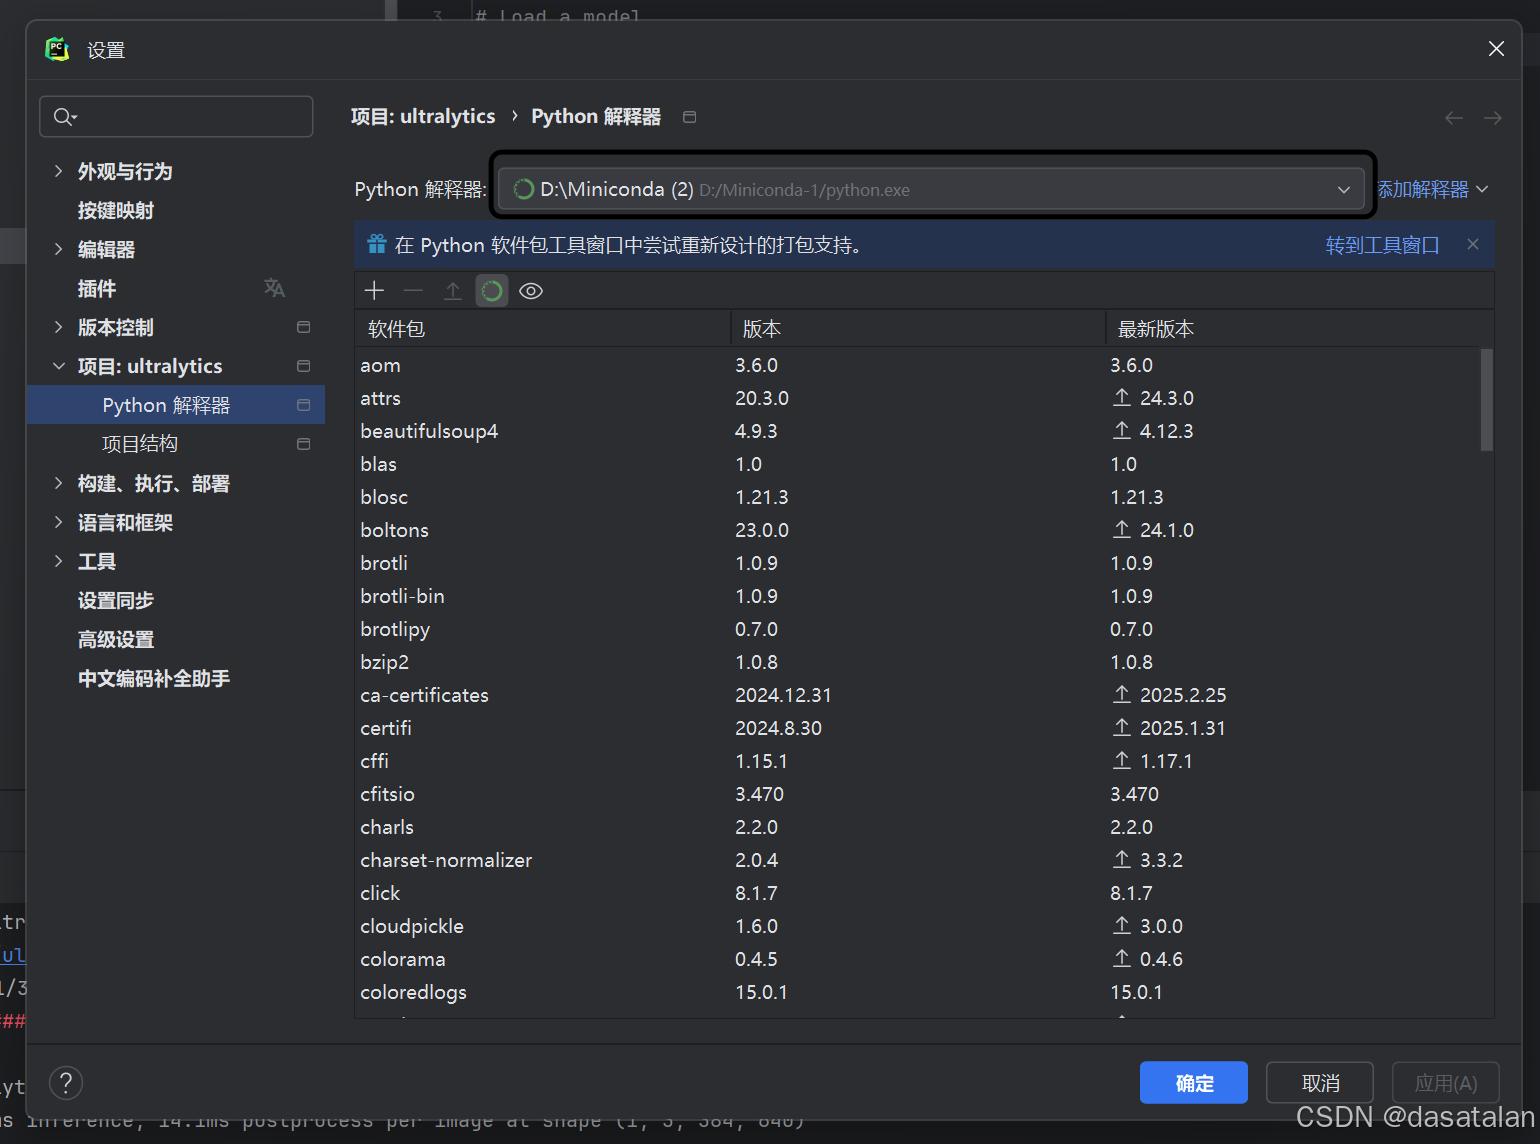1540x1144 pixels.
Task: Select the bzip2 package row
Action: (917, 662)
